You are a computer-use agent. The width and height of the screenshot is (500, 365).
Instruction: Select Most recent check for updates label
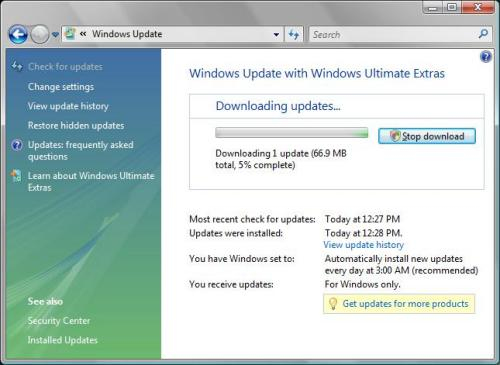tap(252, 219)
